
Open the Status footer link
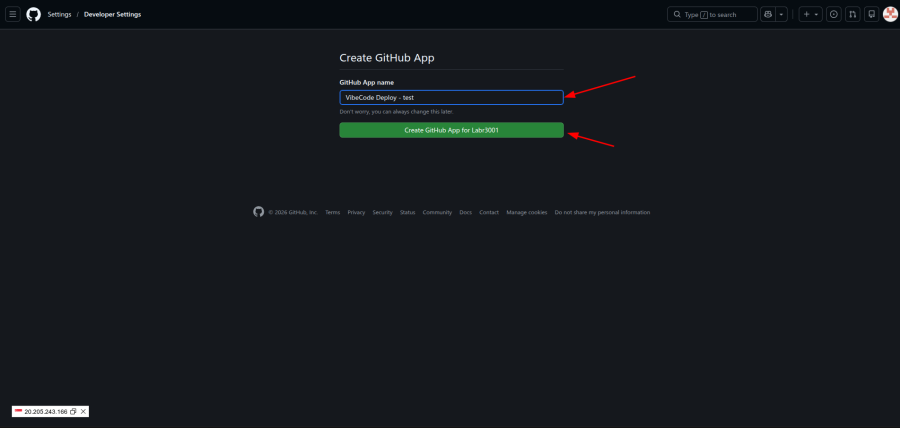click(408, 212)
